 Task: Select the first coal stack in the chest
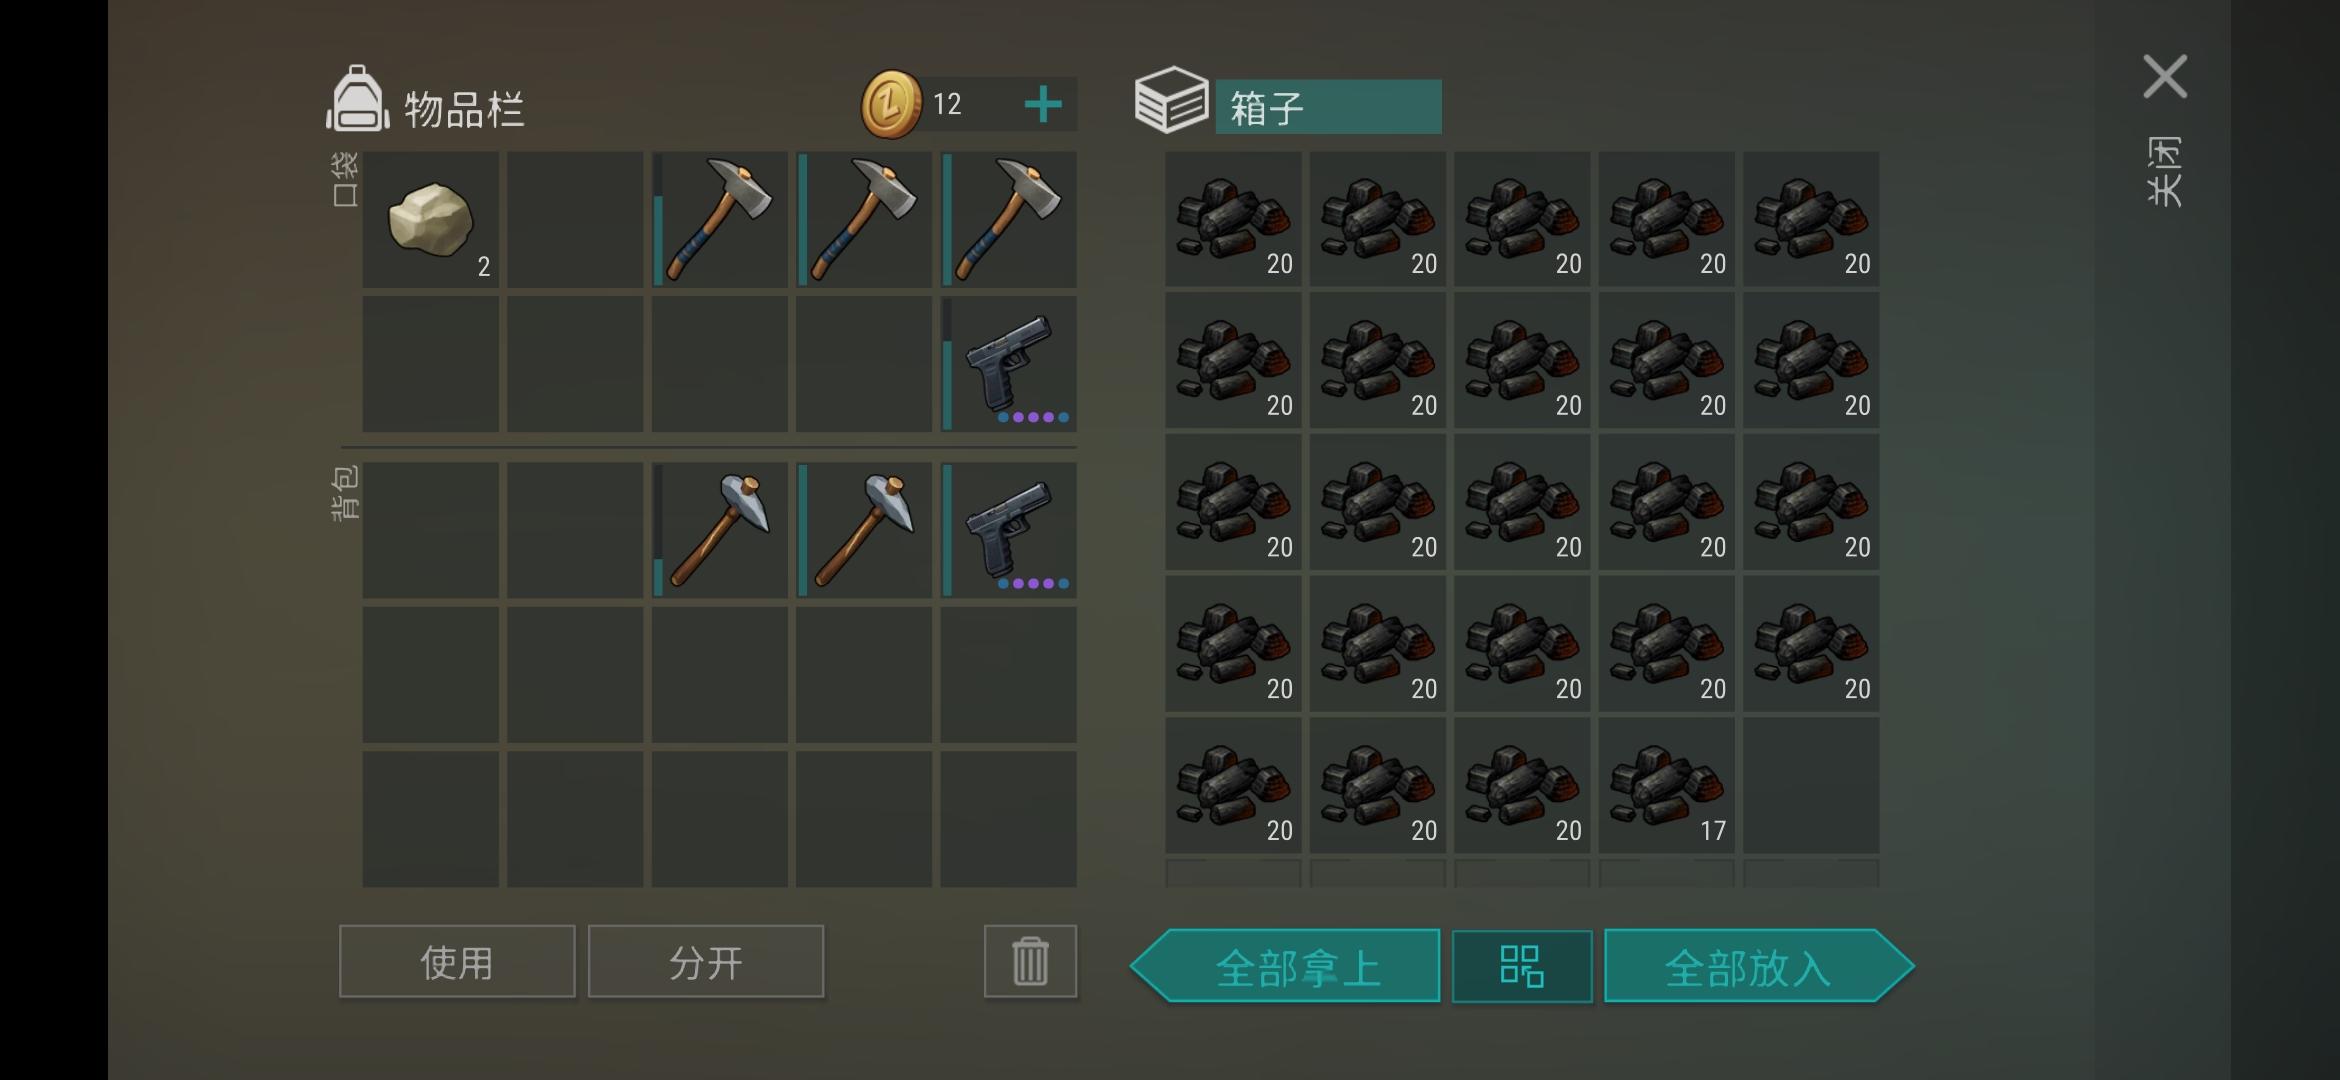click(1233, 220)
